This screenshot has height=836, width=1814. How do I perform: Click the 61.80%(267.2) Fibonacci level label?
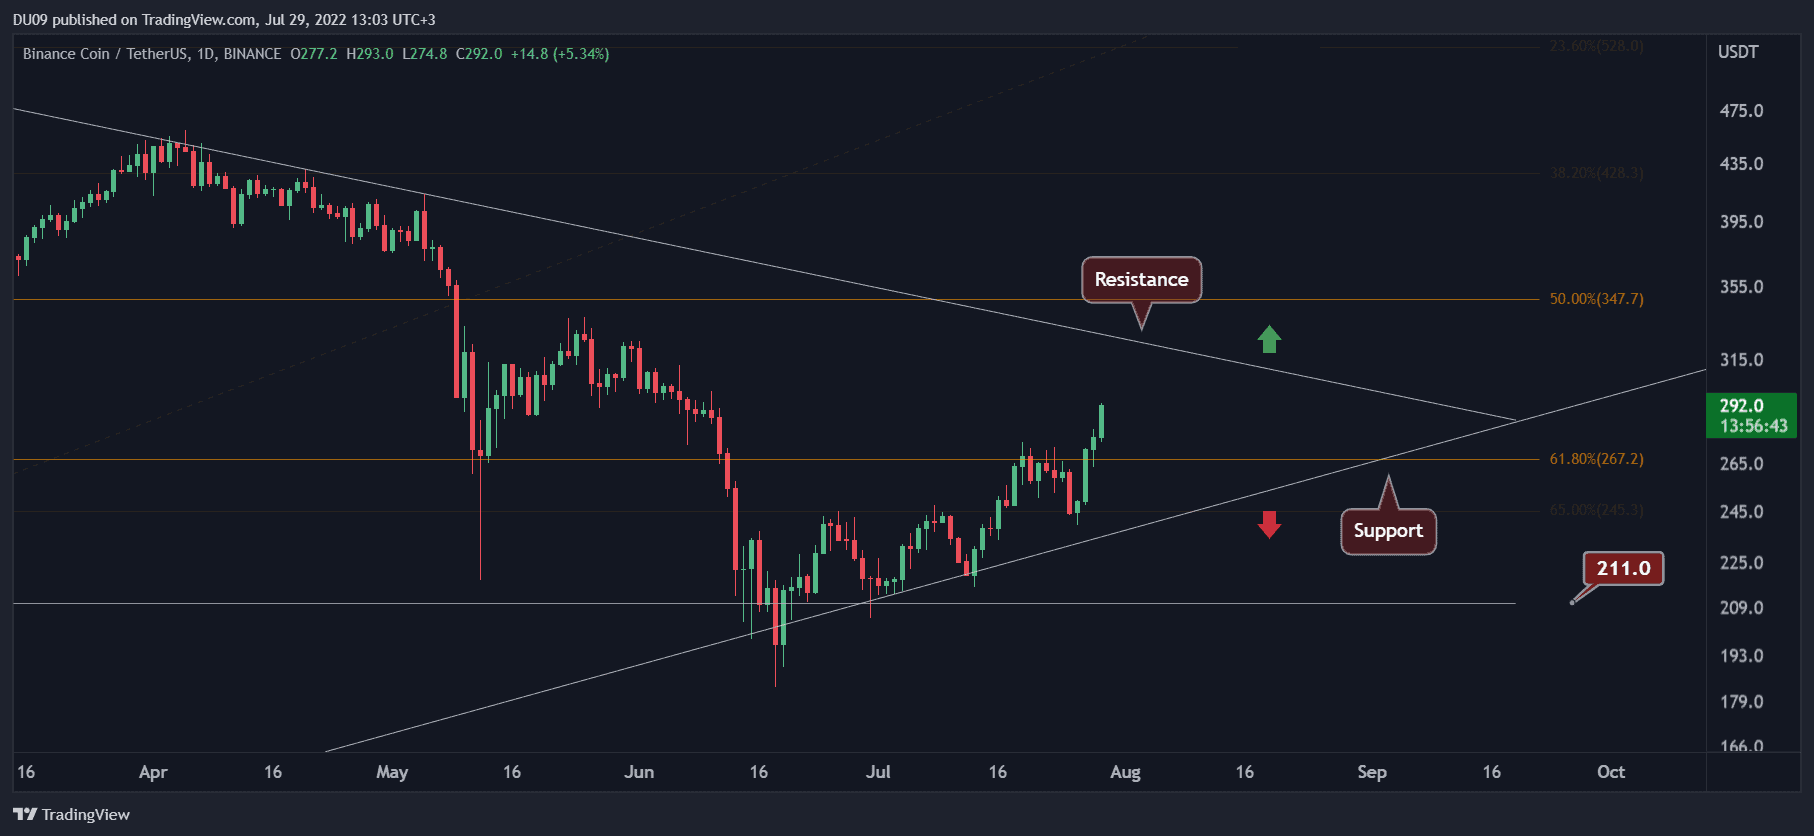click(x=1597, y=459)
